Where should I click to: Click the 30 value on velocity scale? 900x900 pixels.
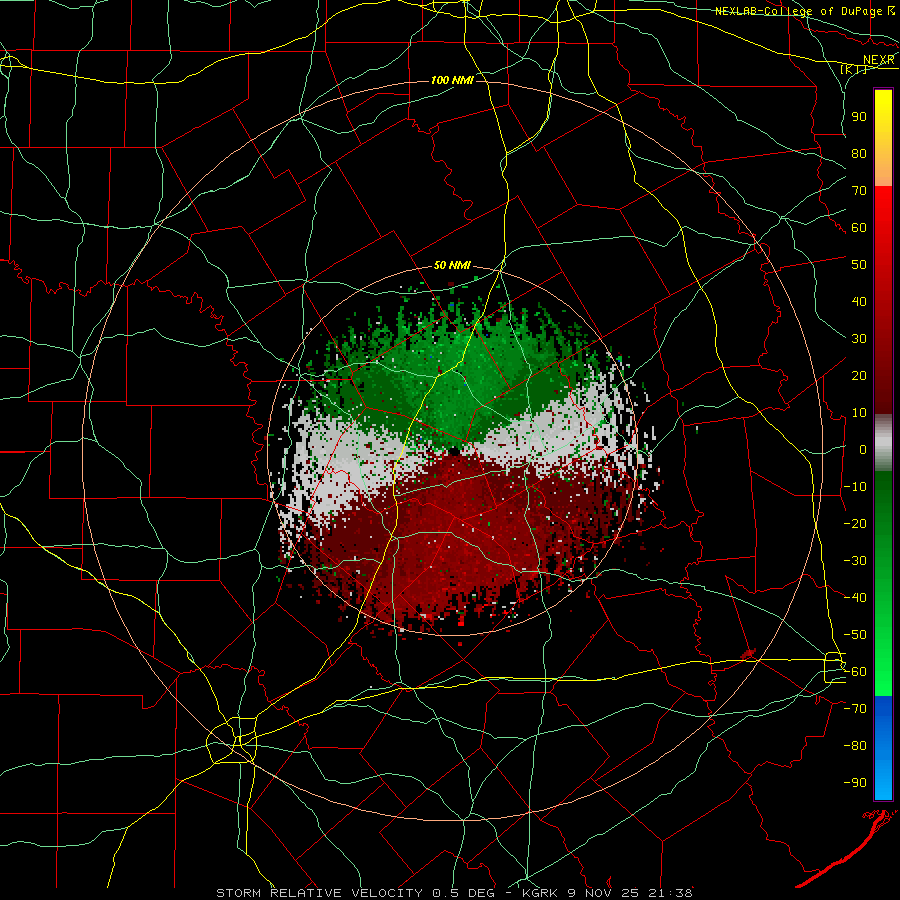tap(859, 339)
